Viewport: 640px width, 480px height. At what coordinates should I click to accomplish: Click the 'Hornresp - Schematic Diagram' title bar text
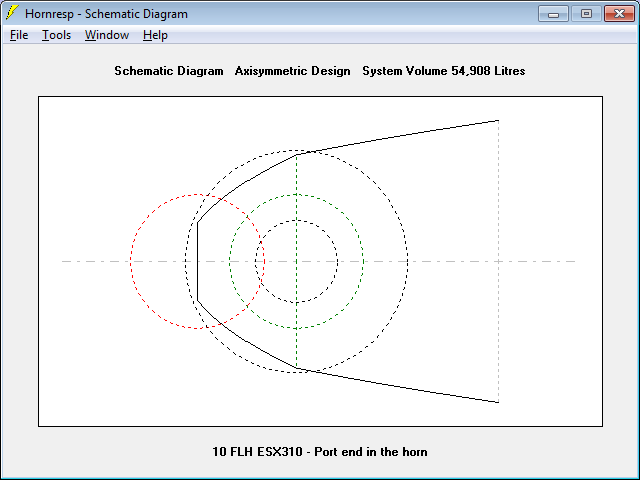[106, 14]
